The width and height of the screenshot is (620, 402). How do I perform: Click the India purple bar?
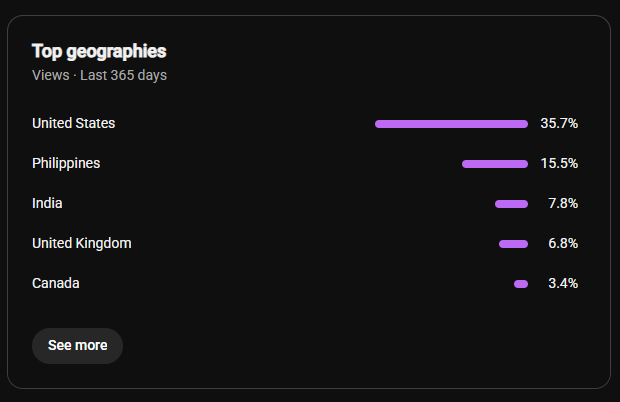click(x=511, y=204)
